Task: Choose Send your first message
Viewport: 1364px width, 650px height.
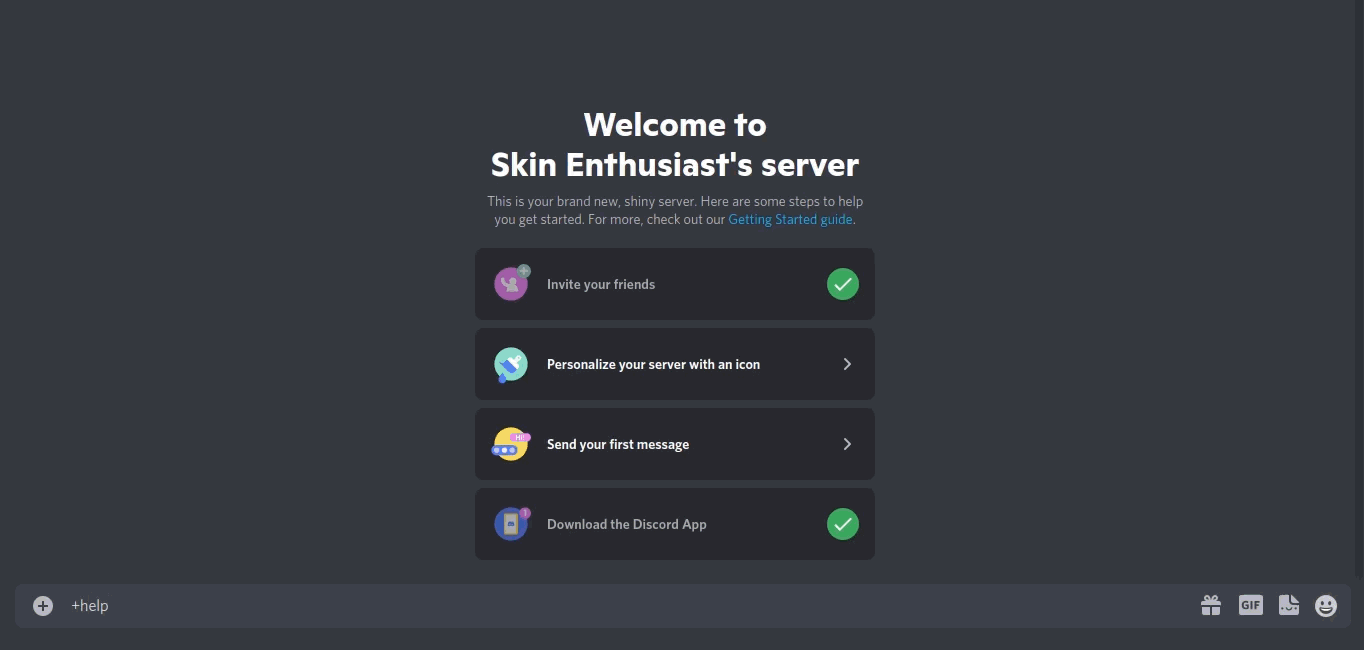Action: [x=675, y=444]
